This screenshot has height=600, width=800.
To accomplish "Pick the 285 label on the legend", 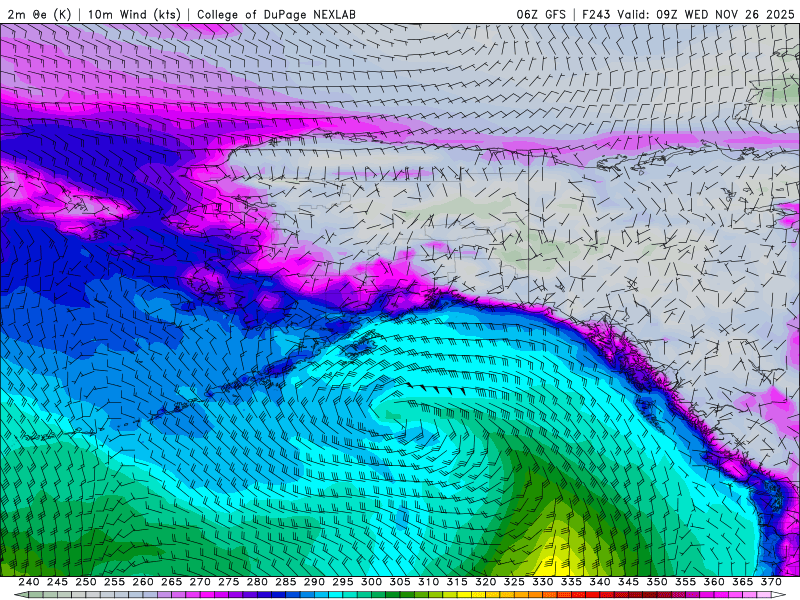I will coord(286,582).
